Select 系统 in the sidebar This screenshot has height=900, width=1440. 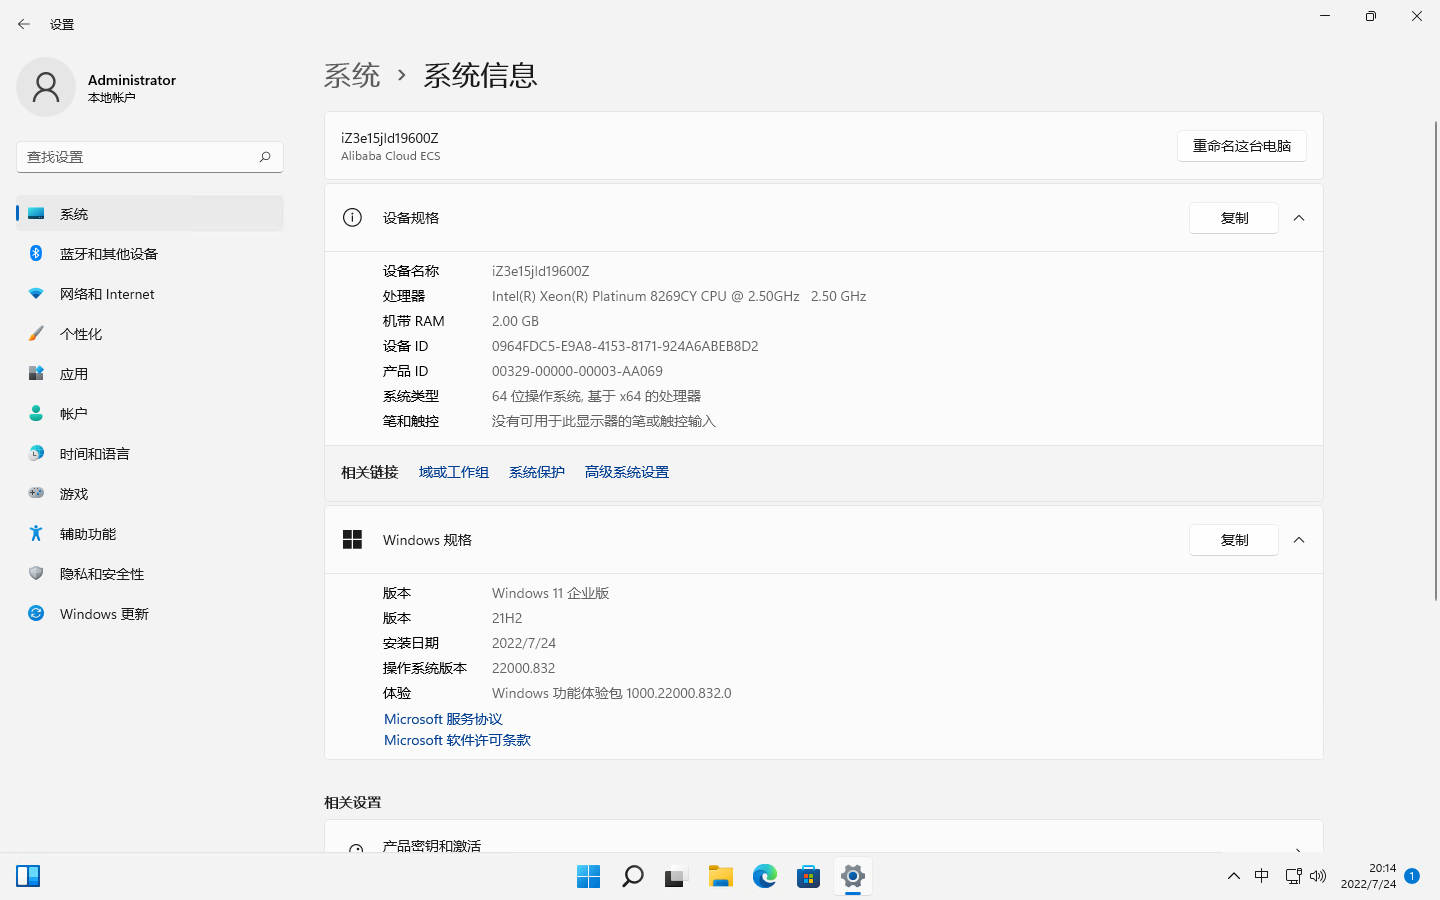(x=150, y=214)
